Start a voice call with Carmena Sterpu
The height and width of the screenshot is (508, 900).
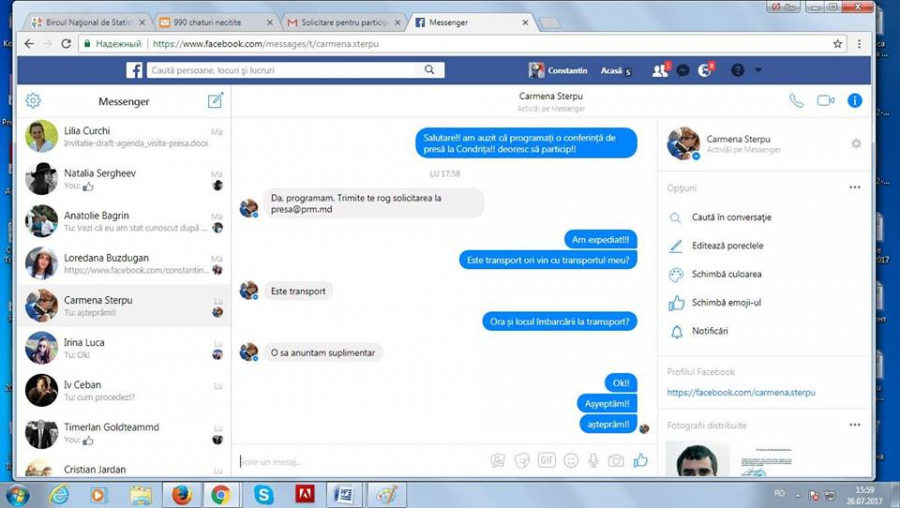click(x=797, y=101)
